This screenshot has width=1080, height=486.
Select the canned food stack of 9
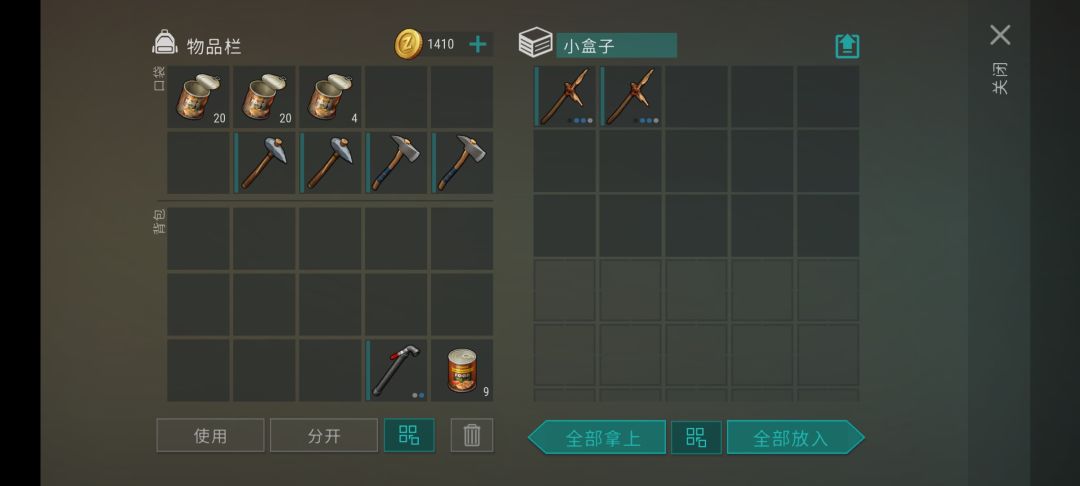tap(462, 370)
